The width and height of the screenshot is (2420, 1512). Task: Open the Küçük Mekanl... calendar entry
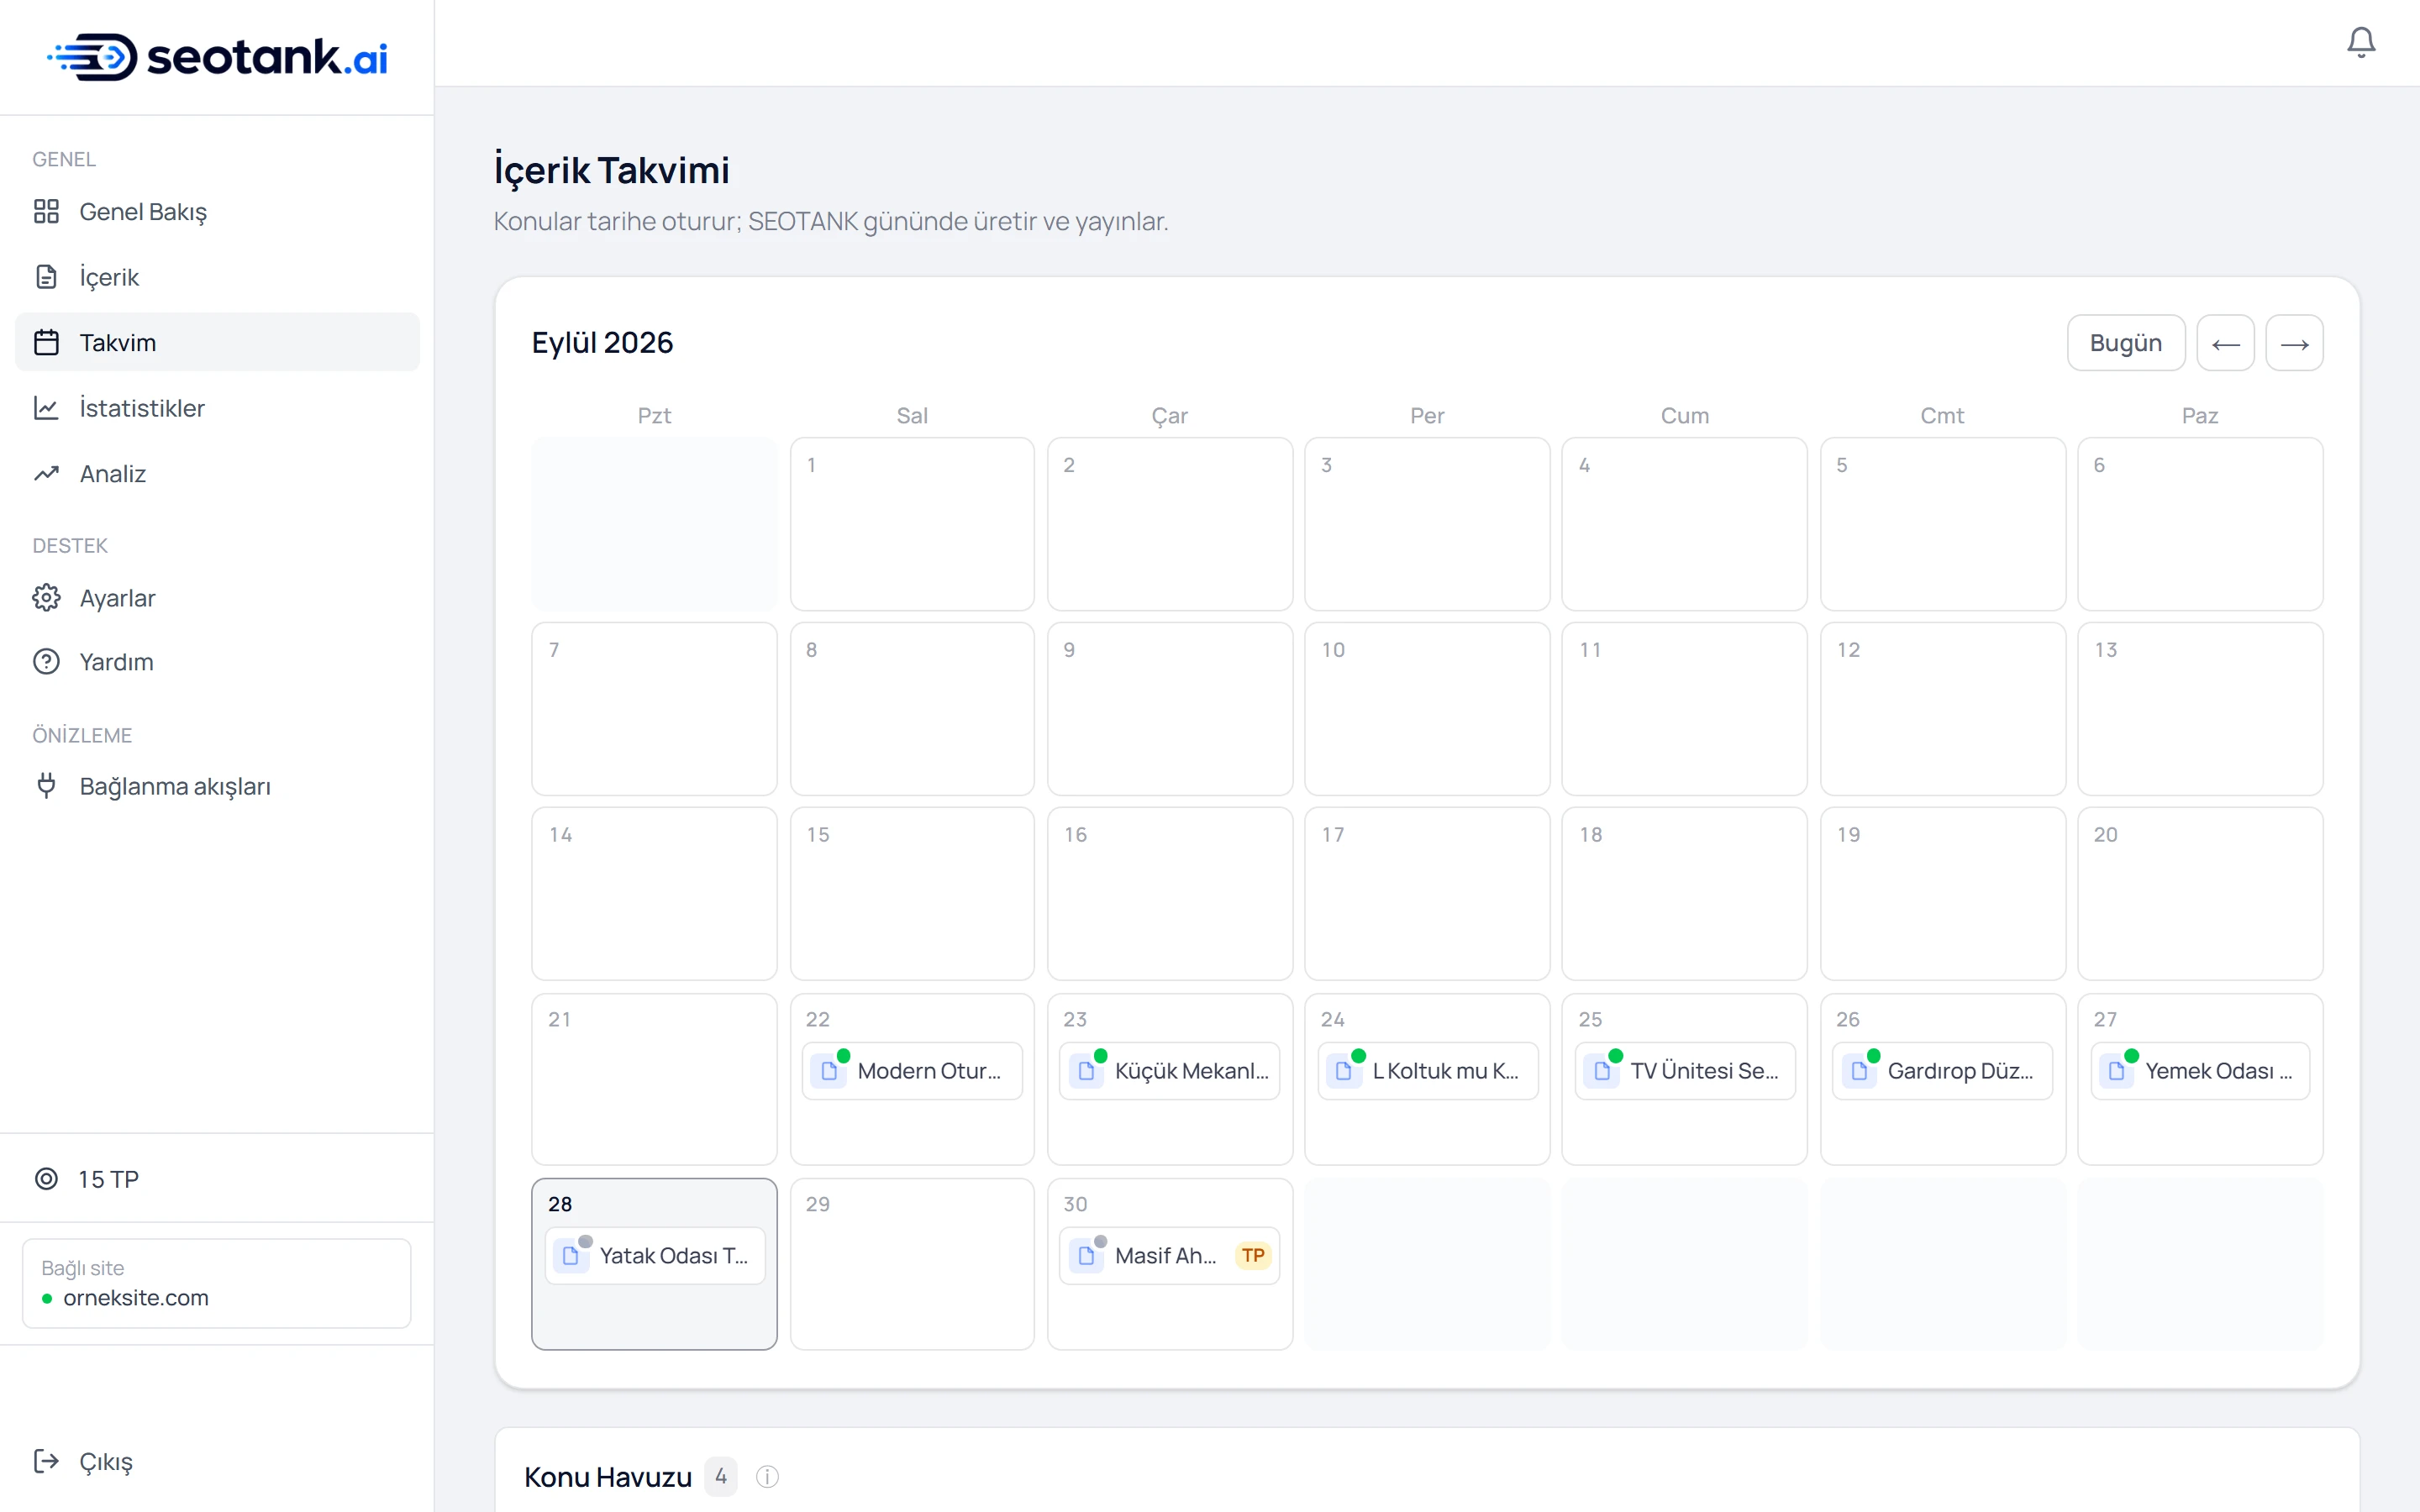1169,1071
